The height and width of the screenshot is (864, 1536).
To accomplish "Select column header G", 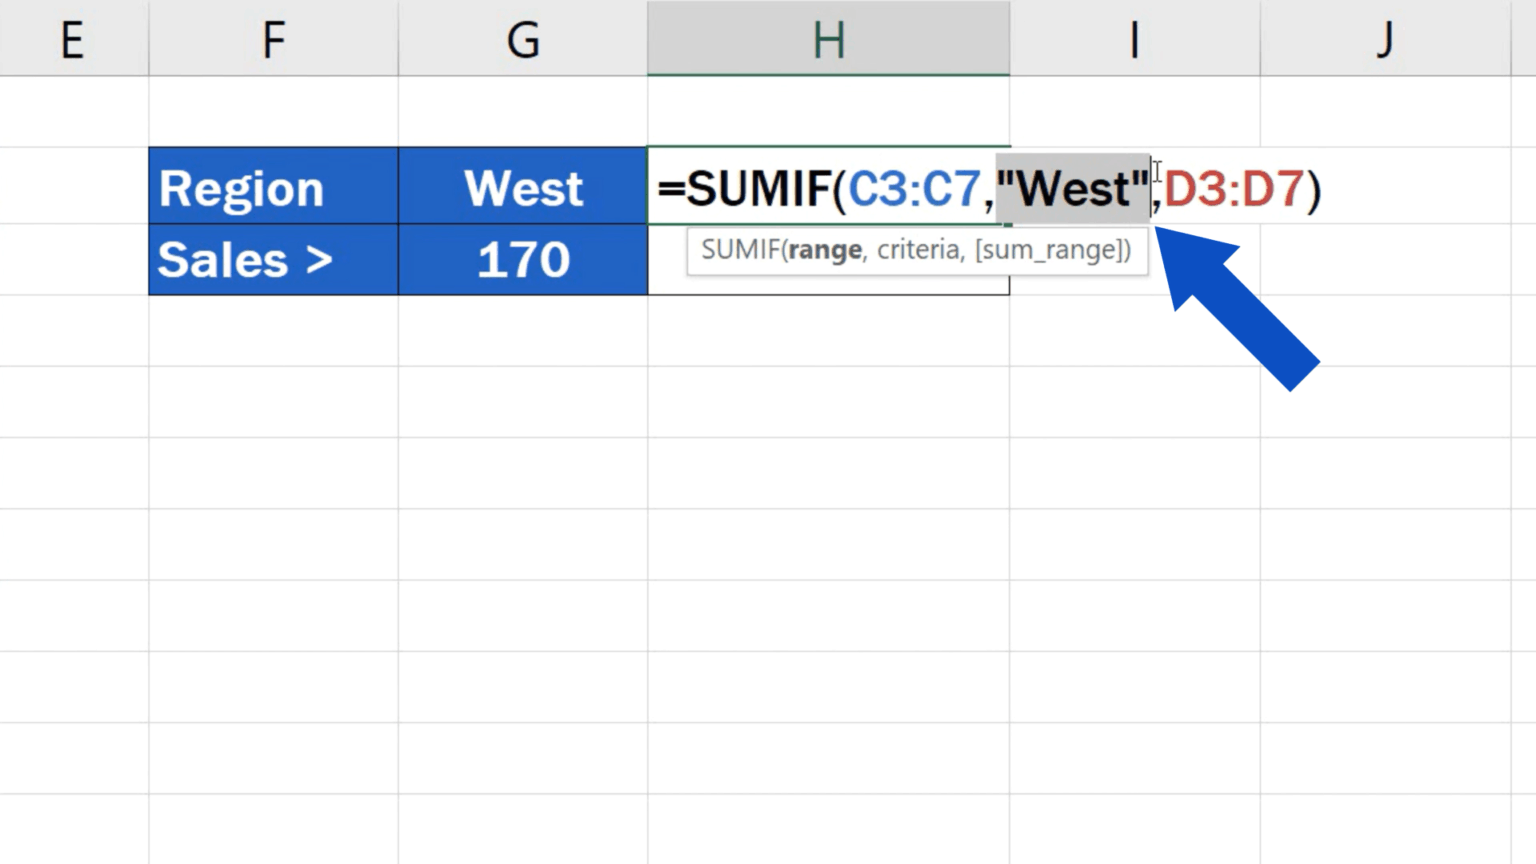I will (521, 40).
